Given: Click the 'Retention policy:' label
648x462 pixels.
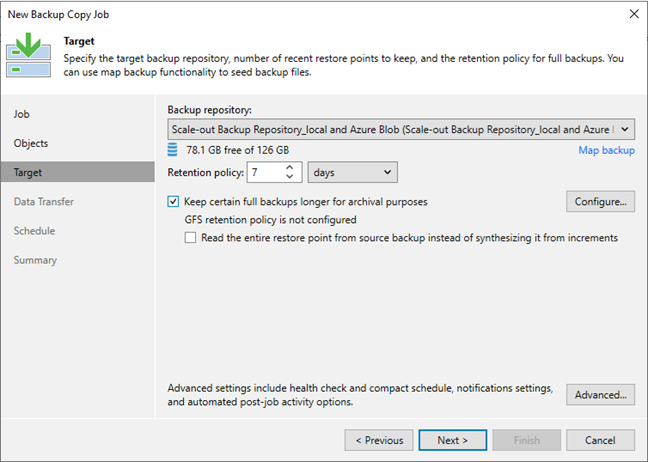Looking at the screenshot, I should click(x=205, y=172).
